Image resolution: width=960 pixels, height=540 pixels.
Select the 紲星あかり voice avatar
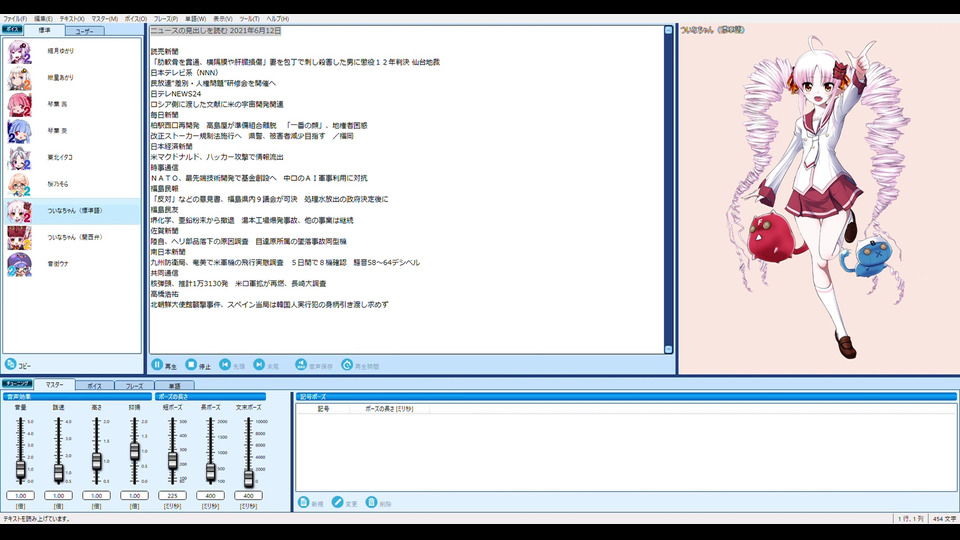tap(20, 78)
